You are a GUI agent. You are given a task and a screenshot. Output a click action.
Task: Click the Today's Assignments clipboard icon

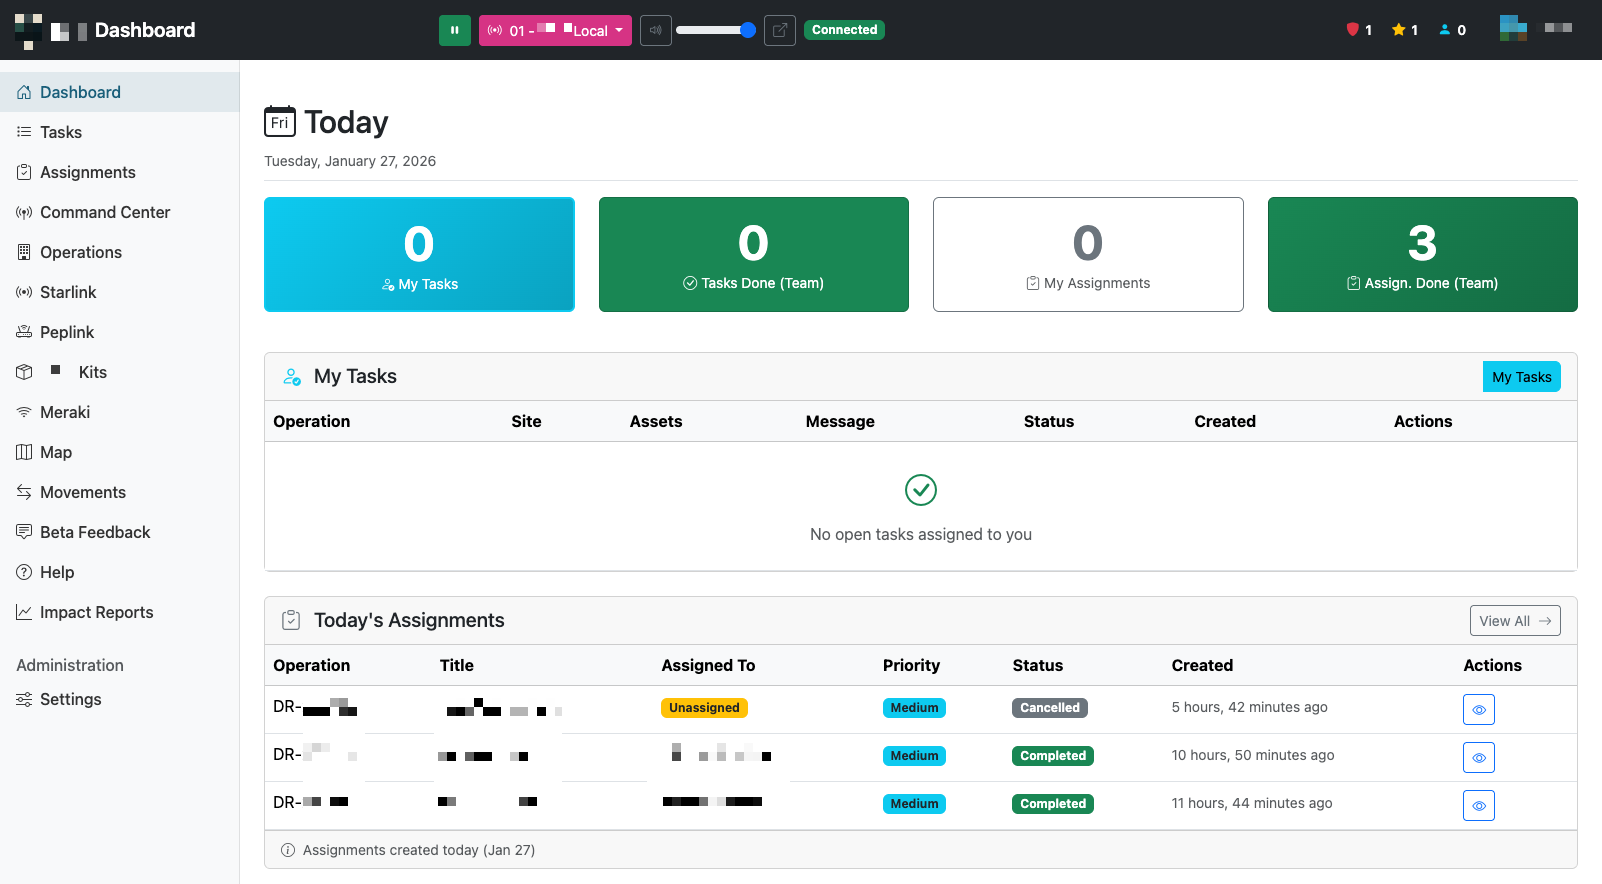291,620
